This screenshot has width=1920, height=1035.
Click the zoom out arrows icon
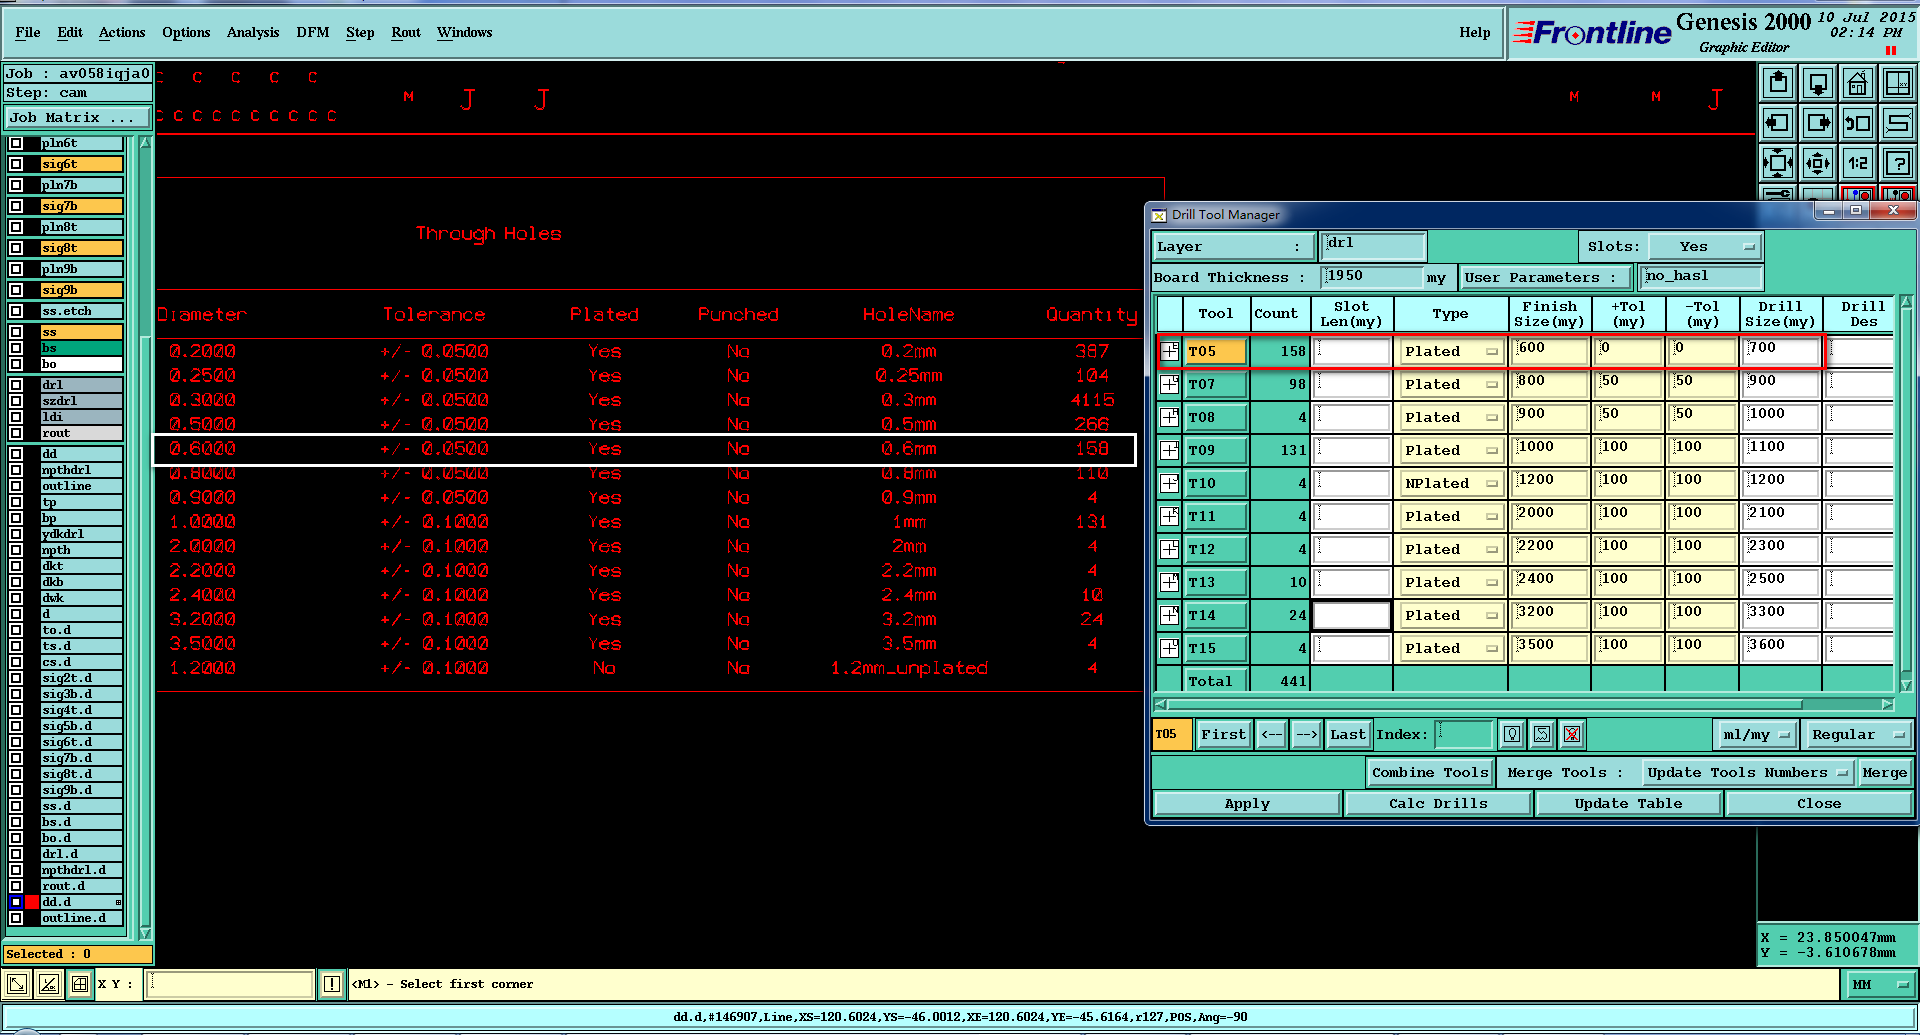click(1818, 163)
